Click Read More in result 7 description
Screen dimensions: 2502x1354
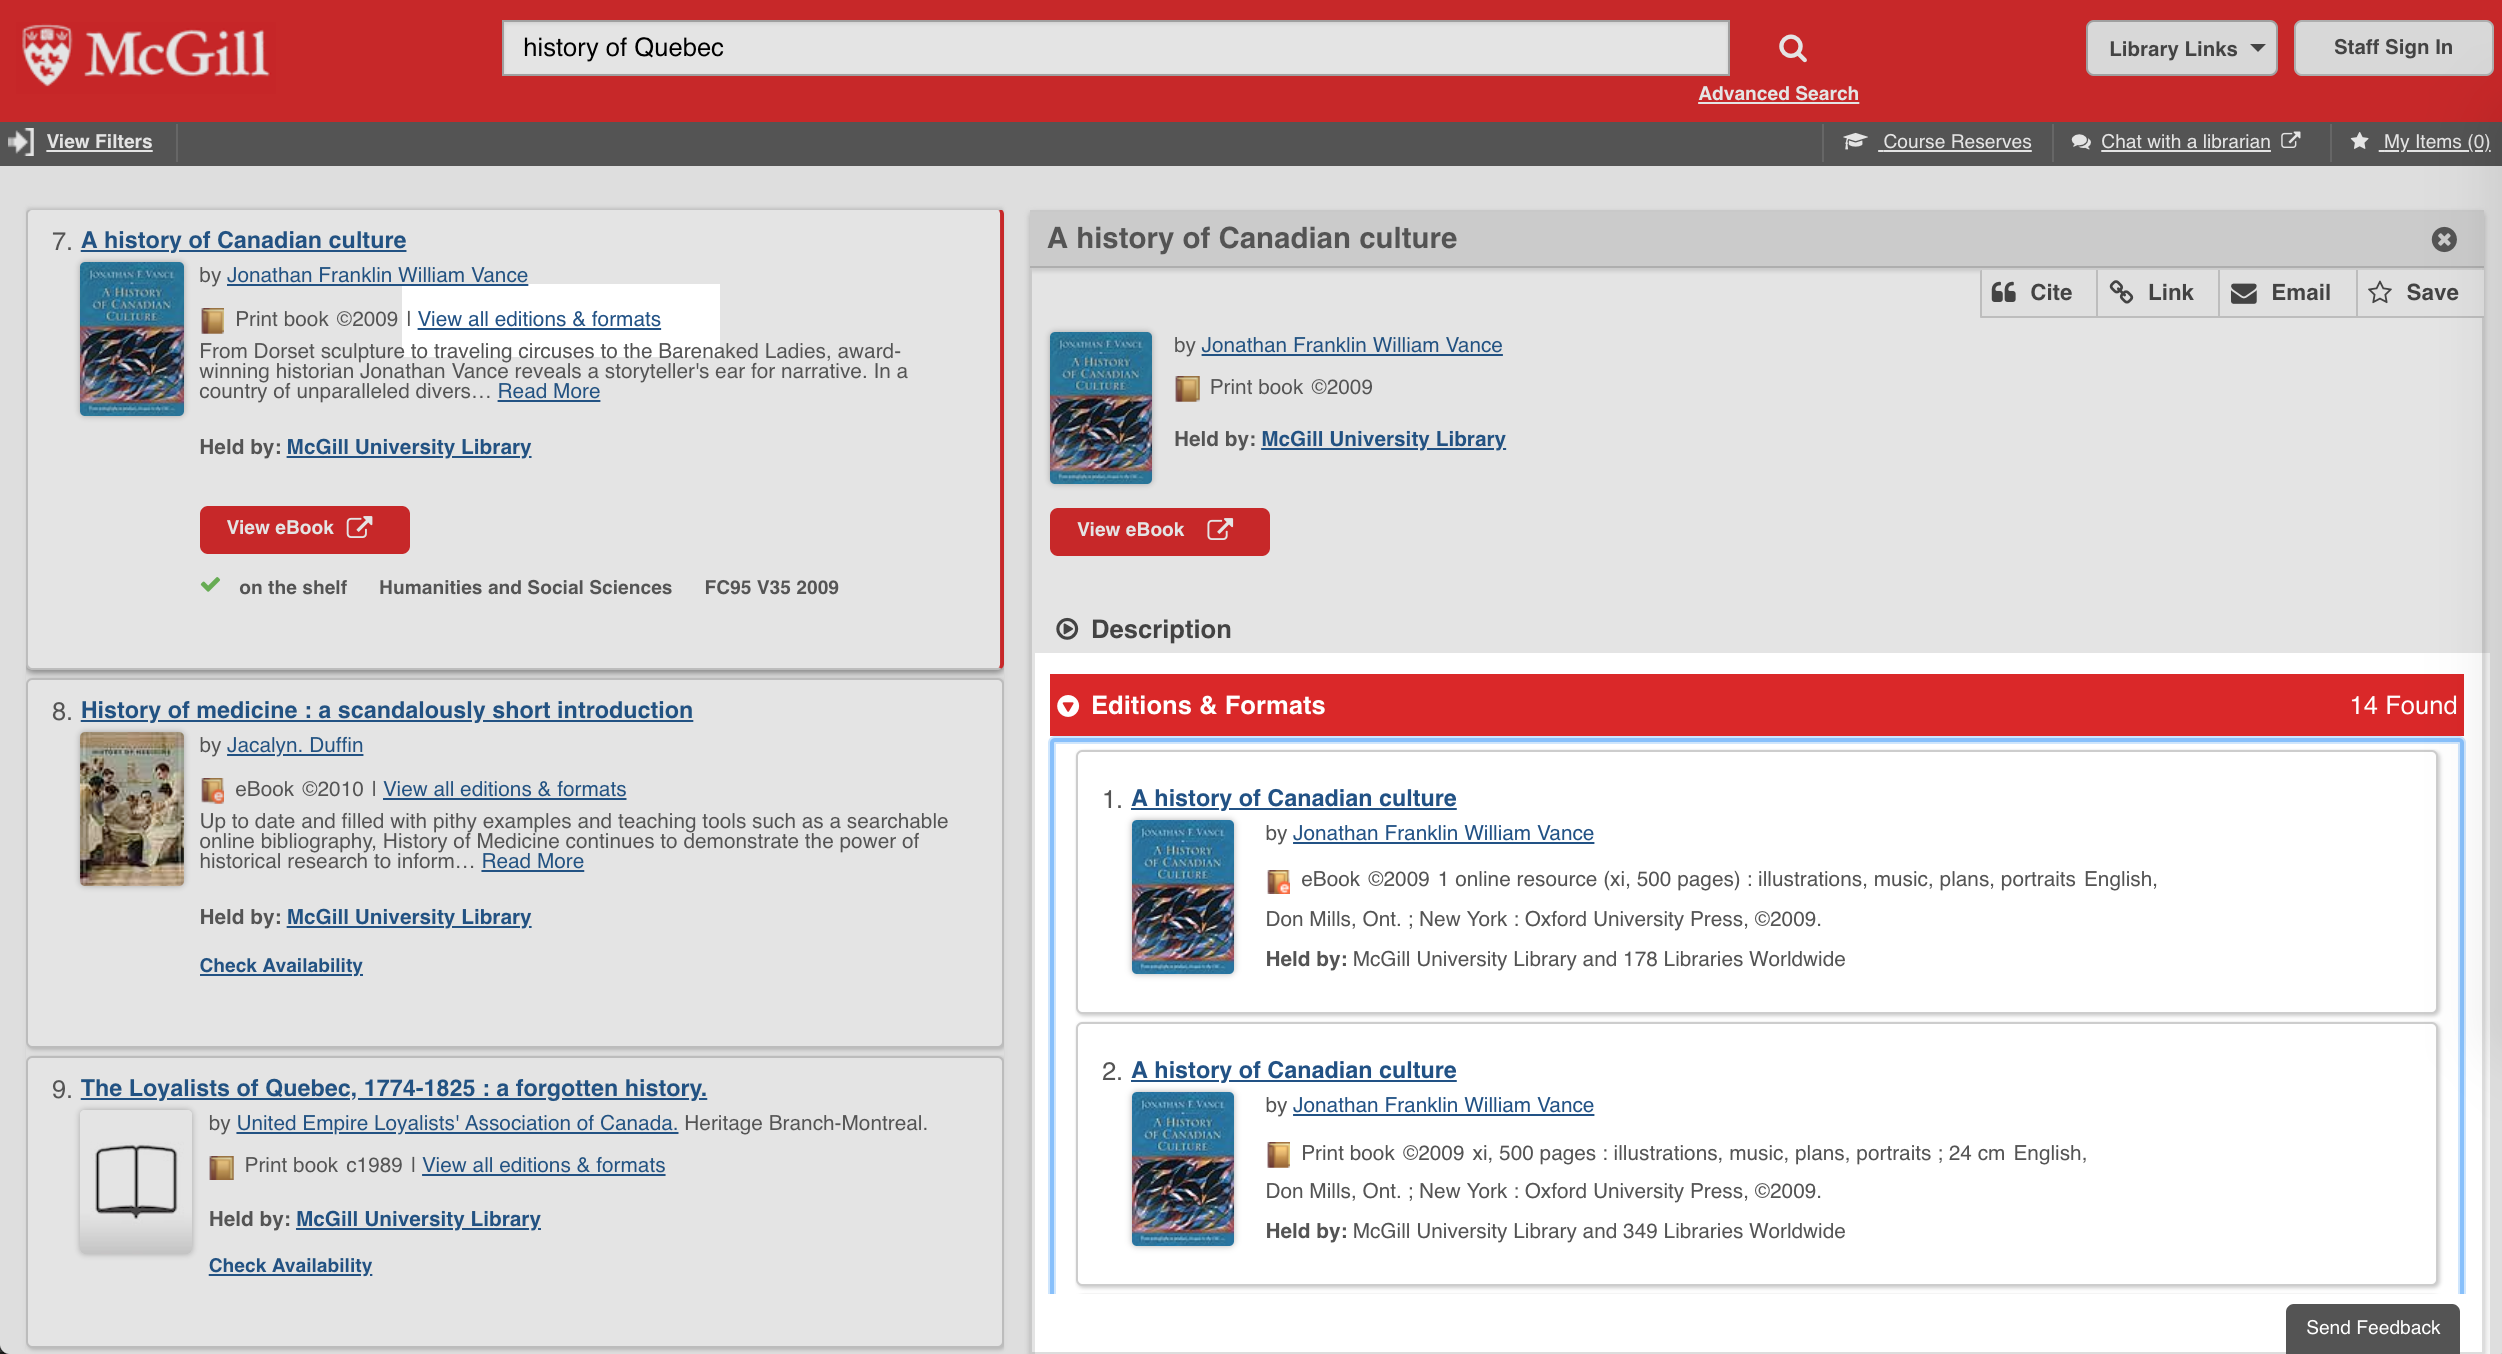[x=549, y=391]
